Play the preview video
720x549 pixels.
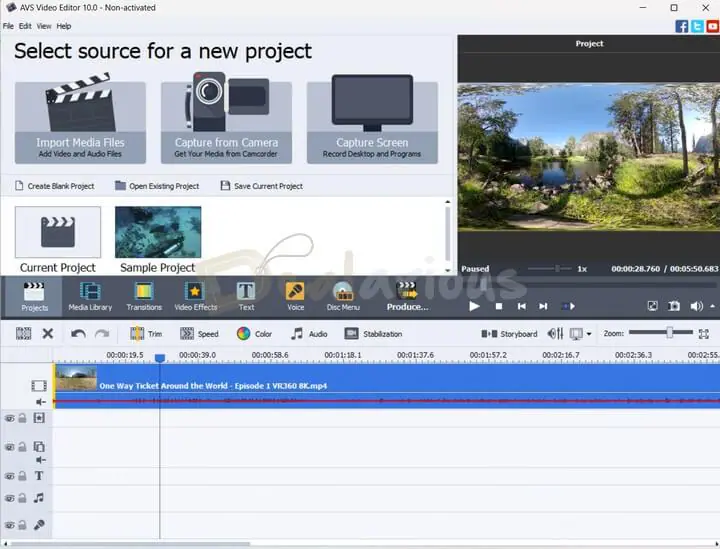474,306
